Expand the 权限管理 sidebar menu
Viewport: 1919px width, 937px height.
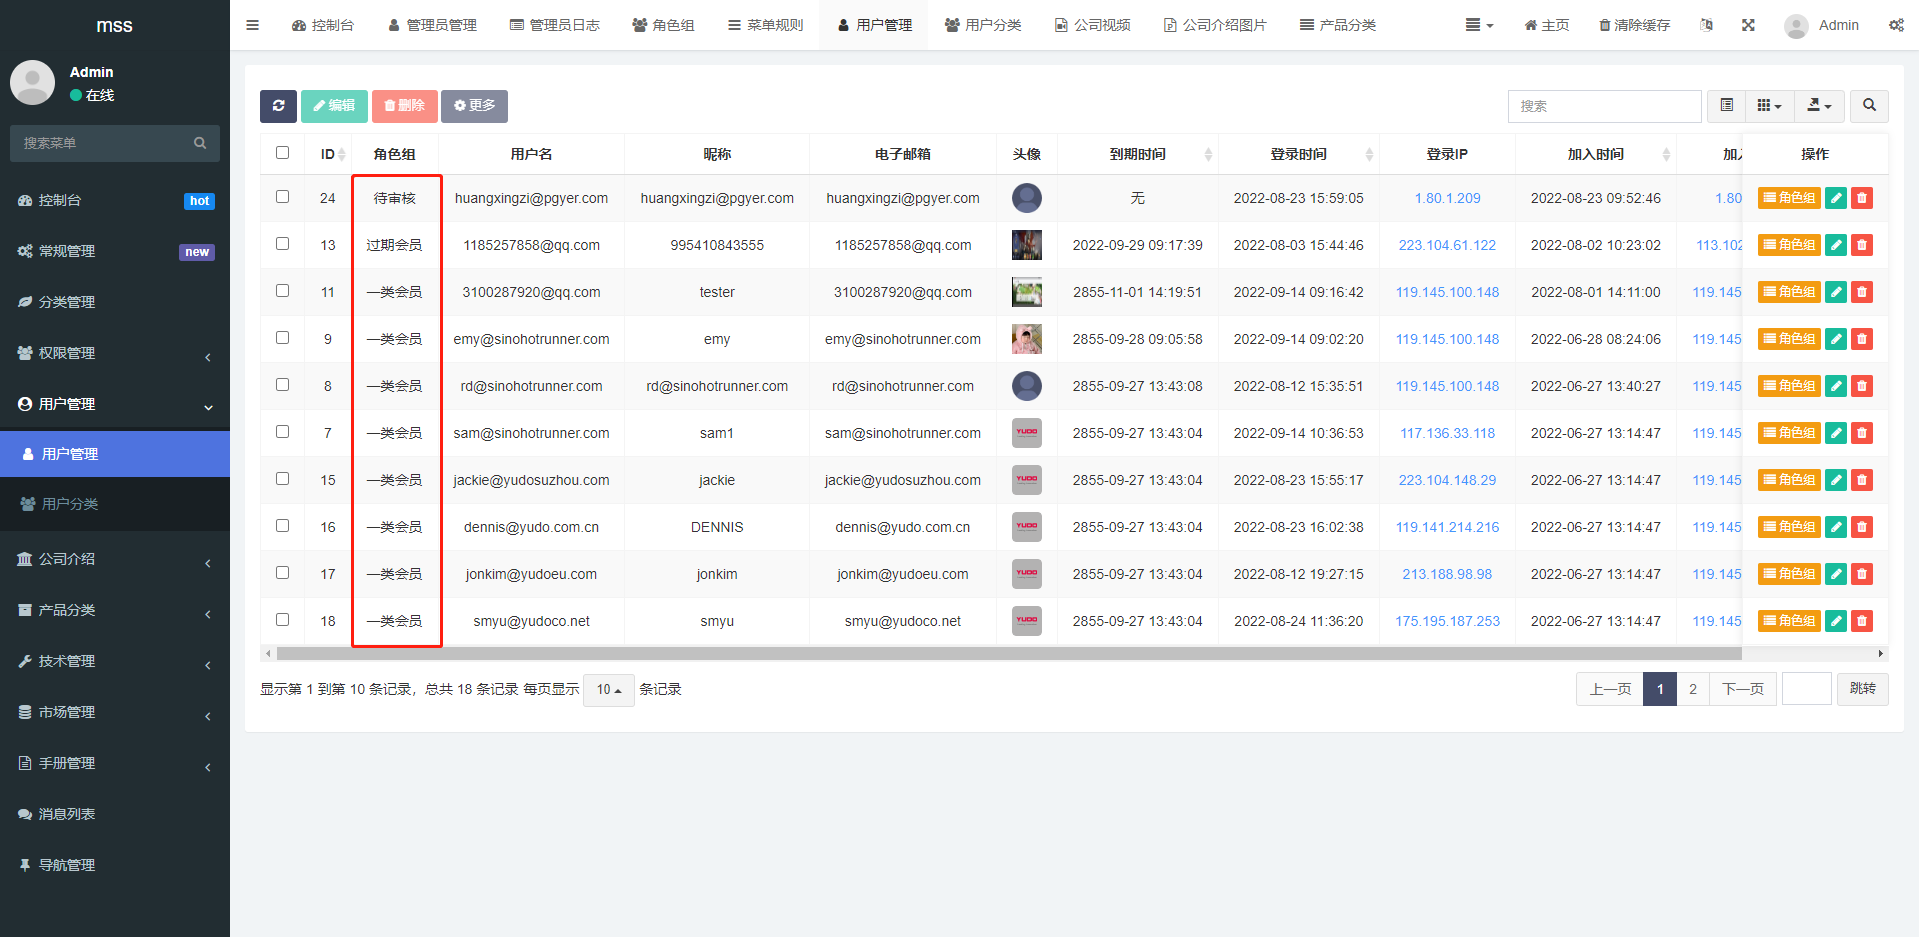[x=115, y=353]
